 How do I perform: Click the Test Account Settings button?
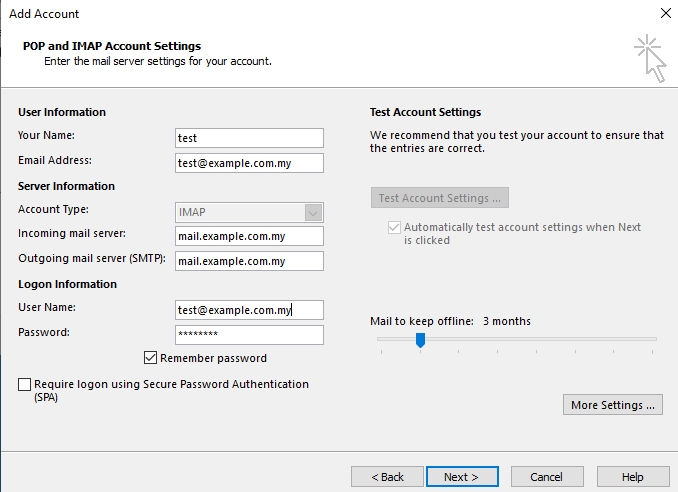pyautogui.click(x=440, y=198)
